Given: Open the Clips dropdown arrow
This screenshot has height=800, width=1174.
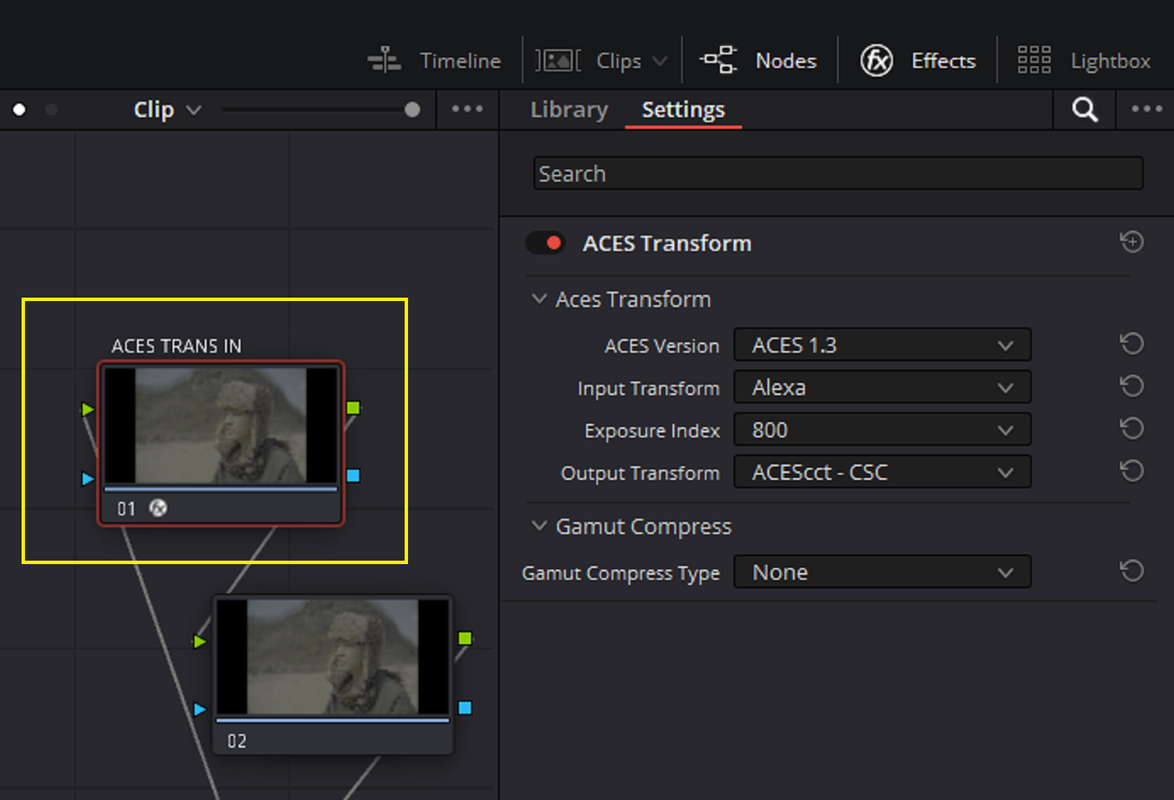Looking at the screenshot, I should [660, 61].
